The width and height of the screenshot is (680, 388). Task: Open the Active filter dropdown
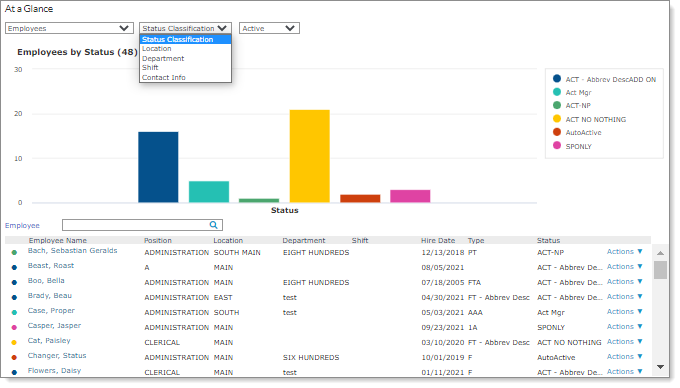point(269,28)
